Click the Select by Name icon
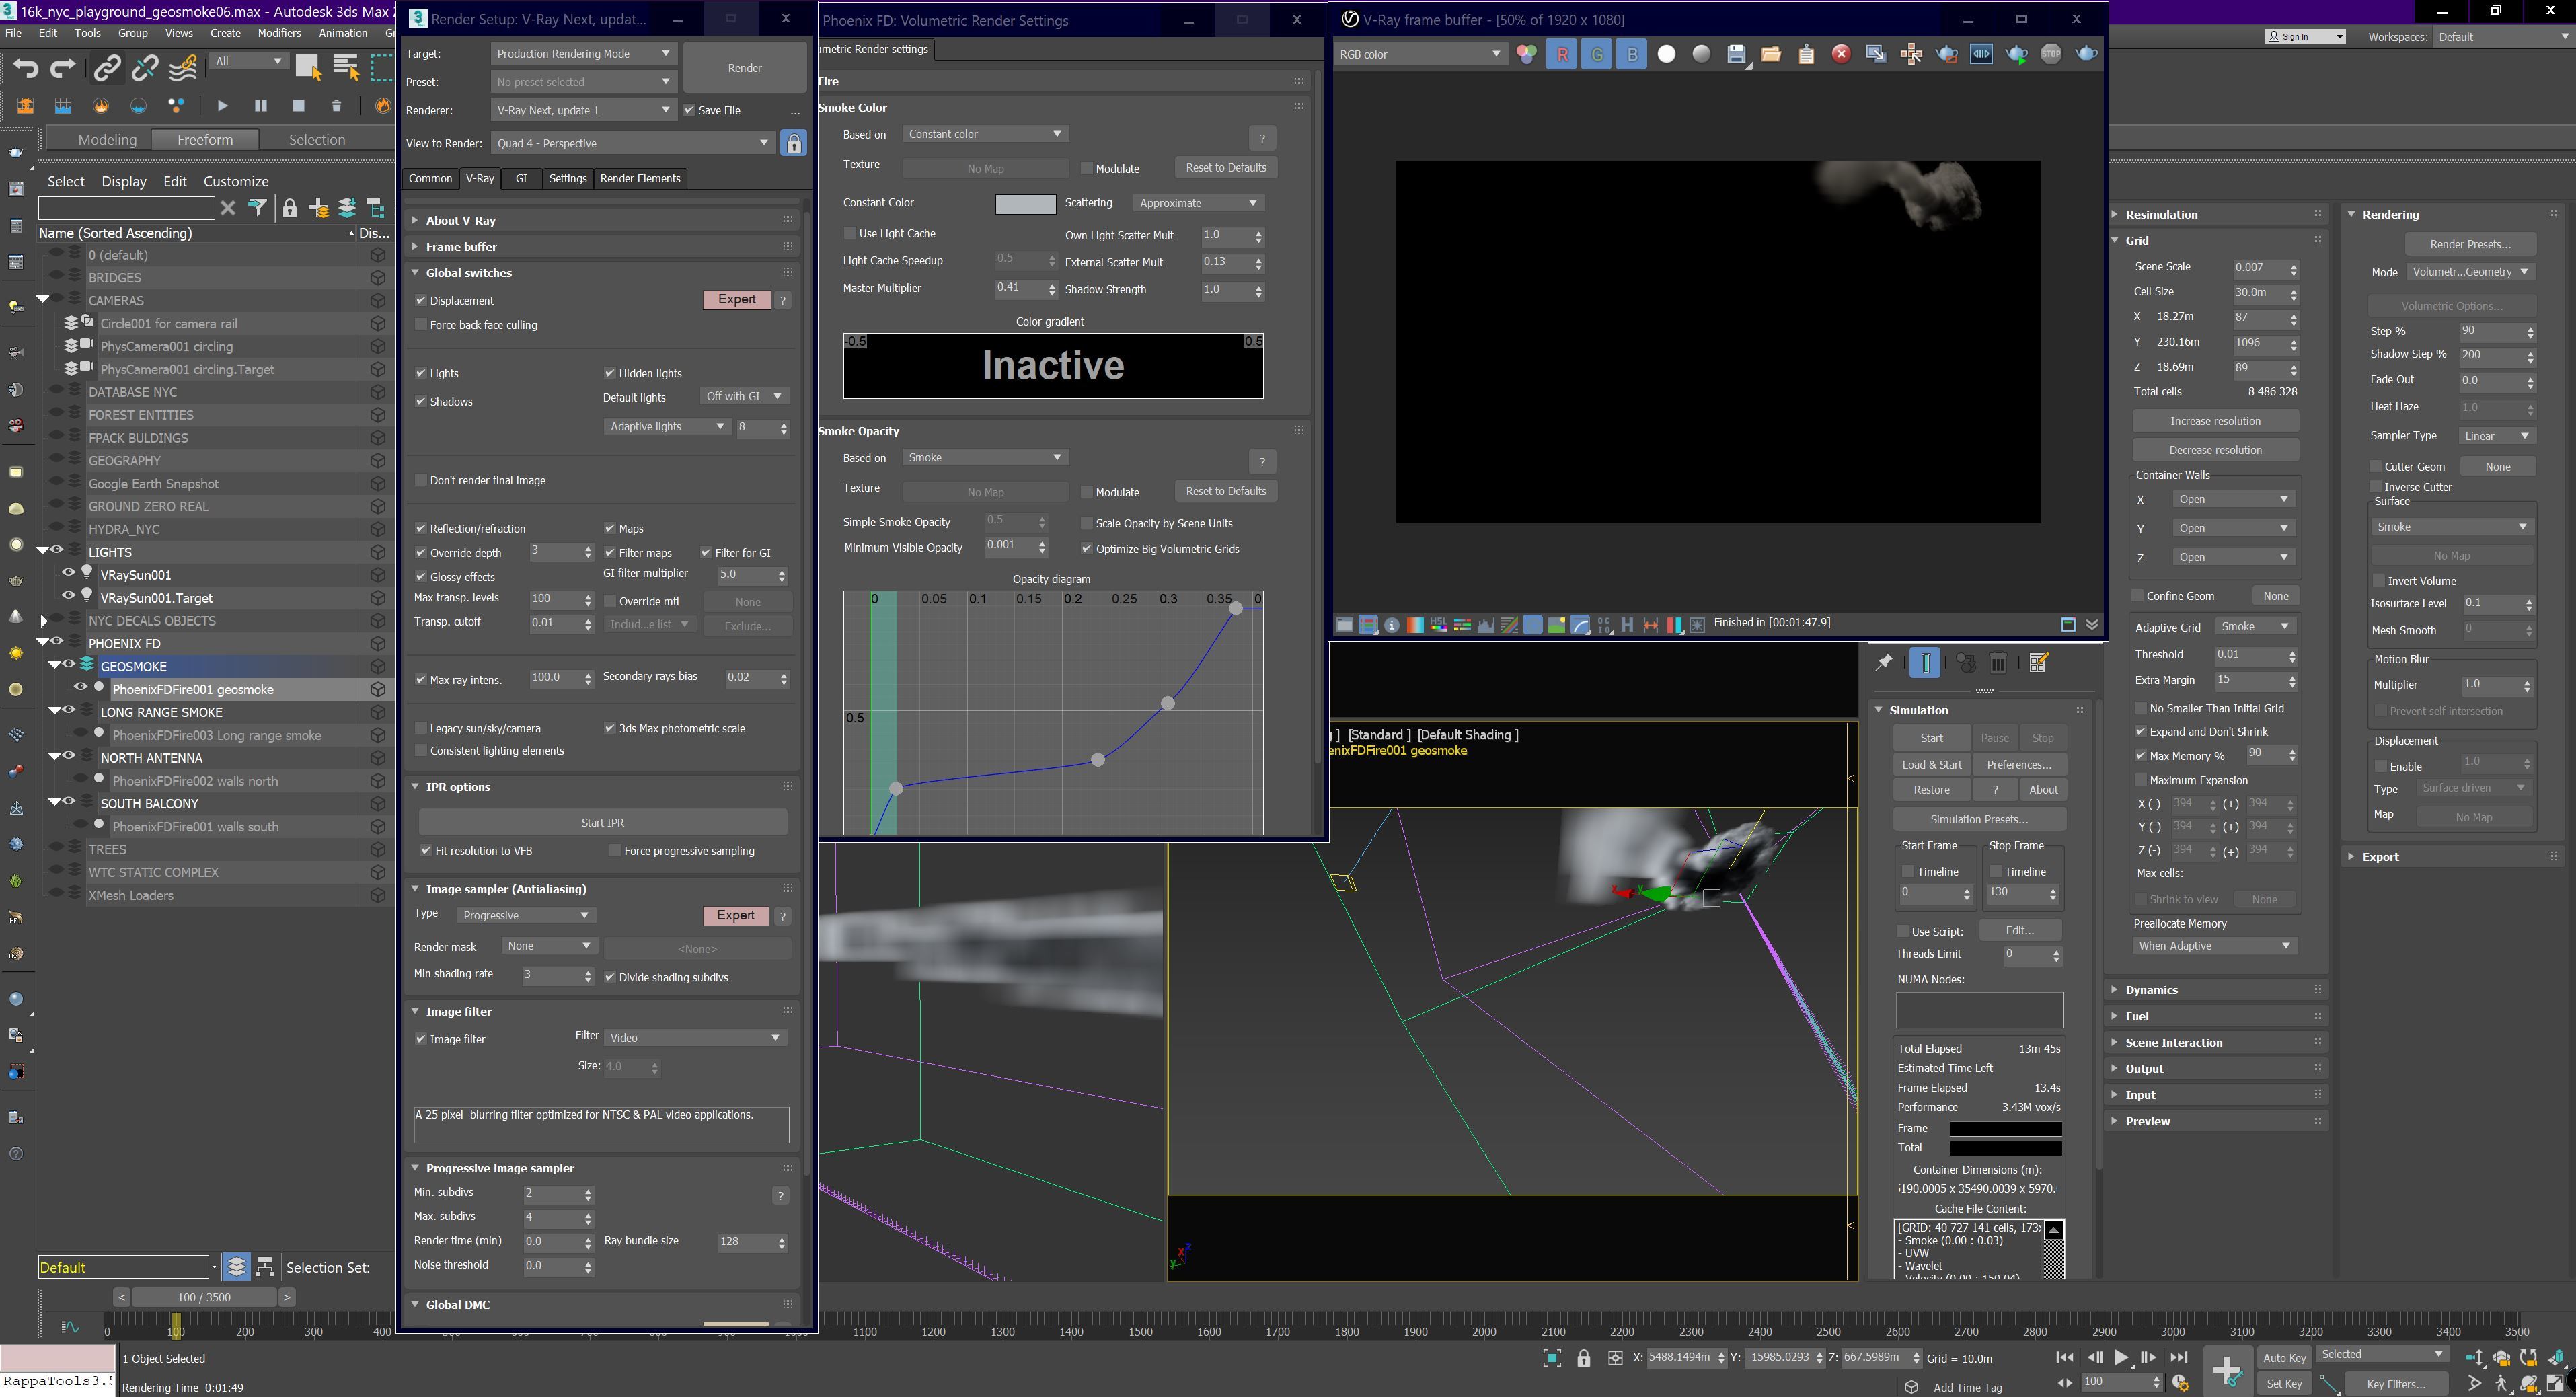The width and height of the screenshot is (2576, 1397). [346, 68]
